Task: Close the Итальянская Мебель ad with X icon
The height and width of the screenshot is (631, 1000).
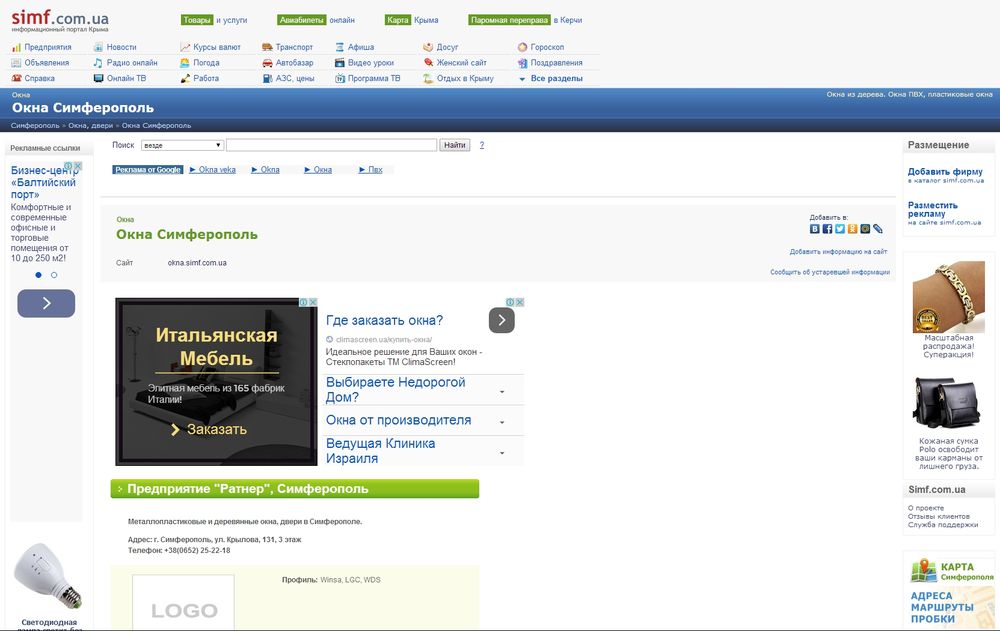Action: coord(312,302)
